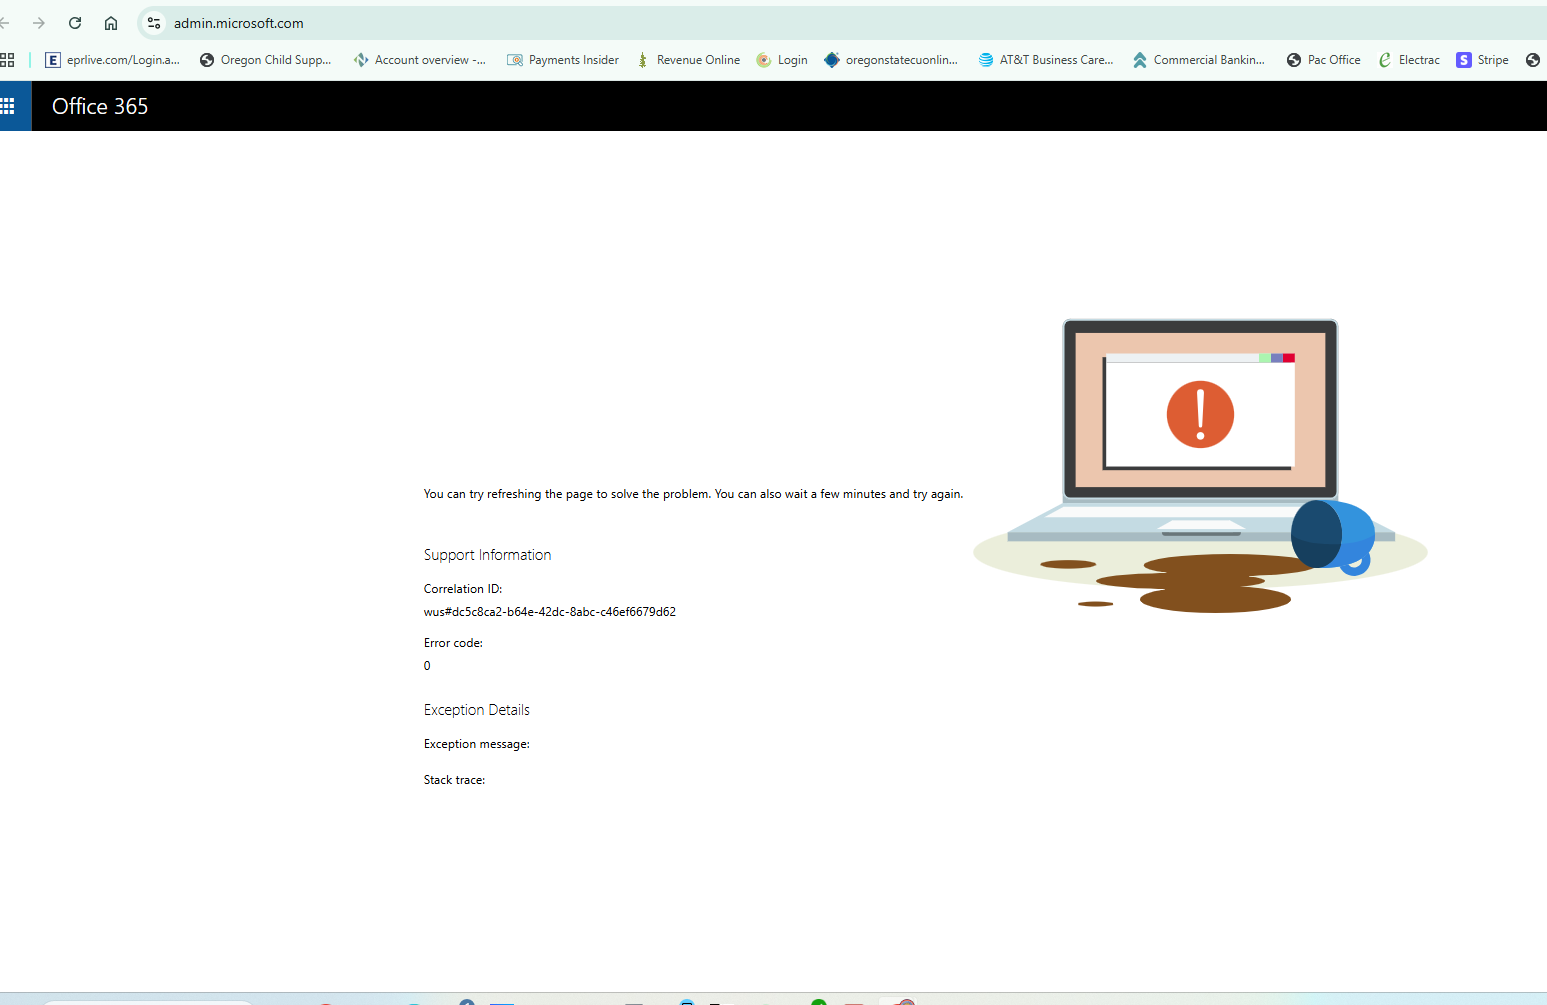
Task: Click the 'Error code:' label
Action: pyautogui.click(x=453, y=643)
